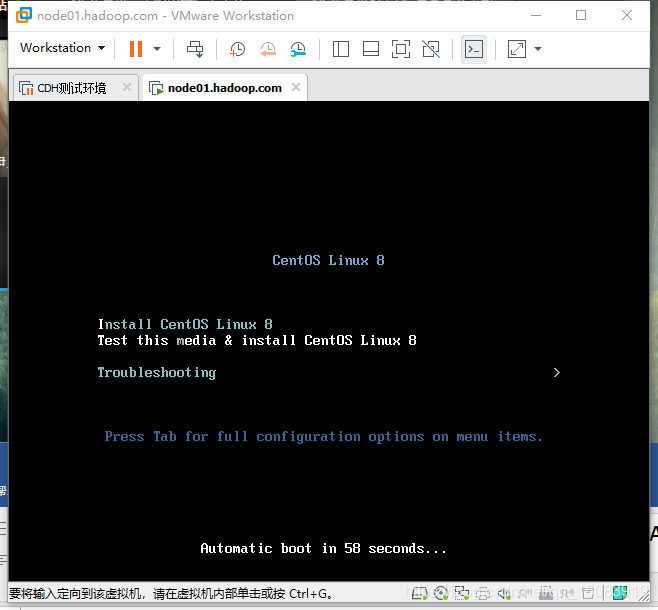Screen dimensions: 658x610
Task: Click the sound card status icon
Action: point(504,593)
